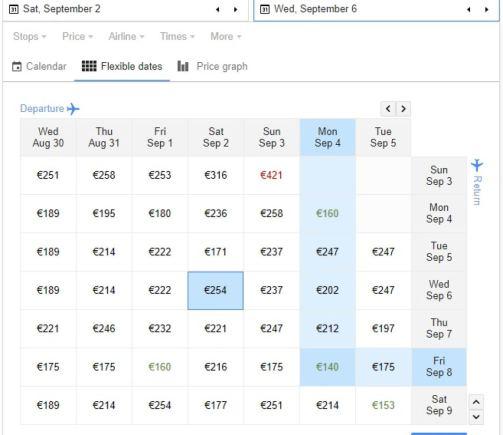Open the Times filter dropdown

177,36
